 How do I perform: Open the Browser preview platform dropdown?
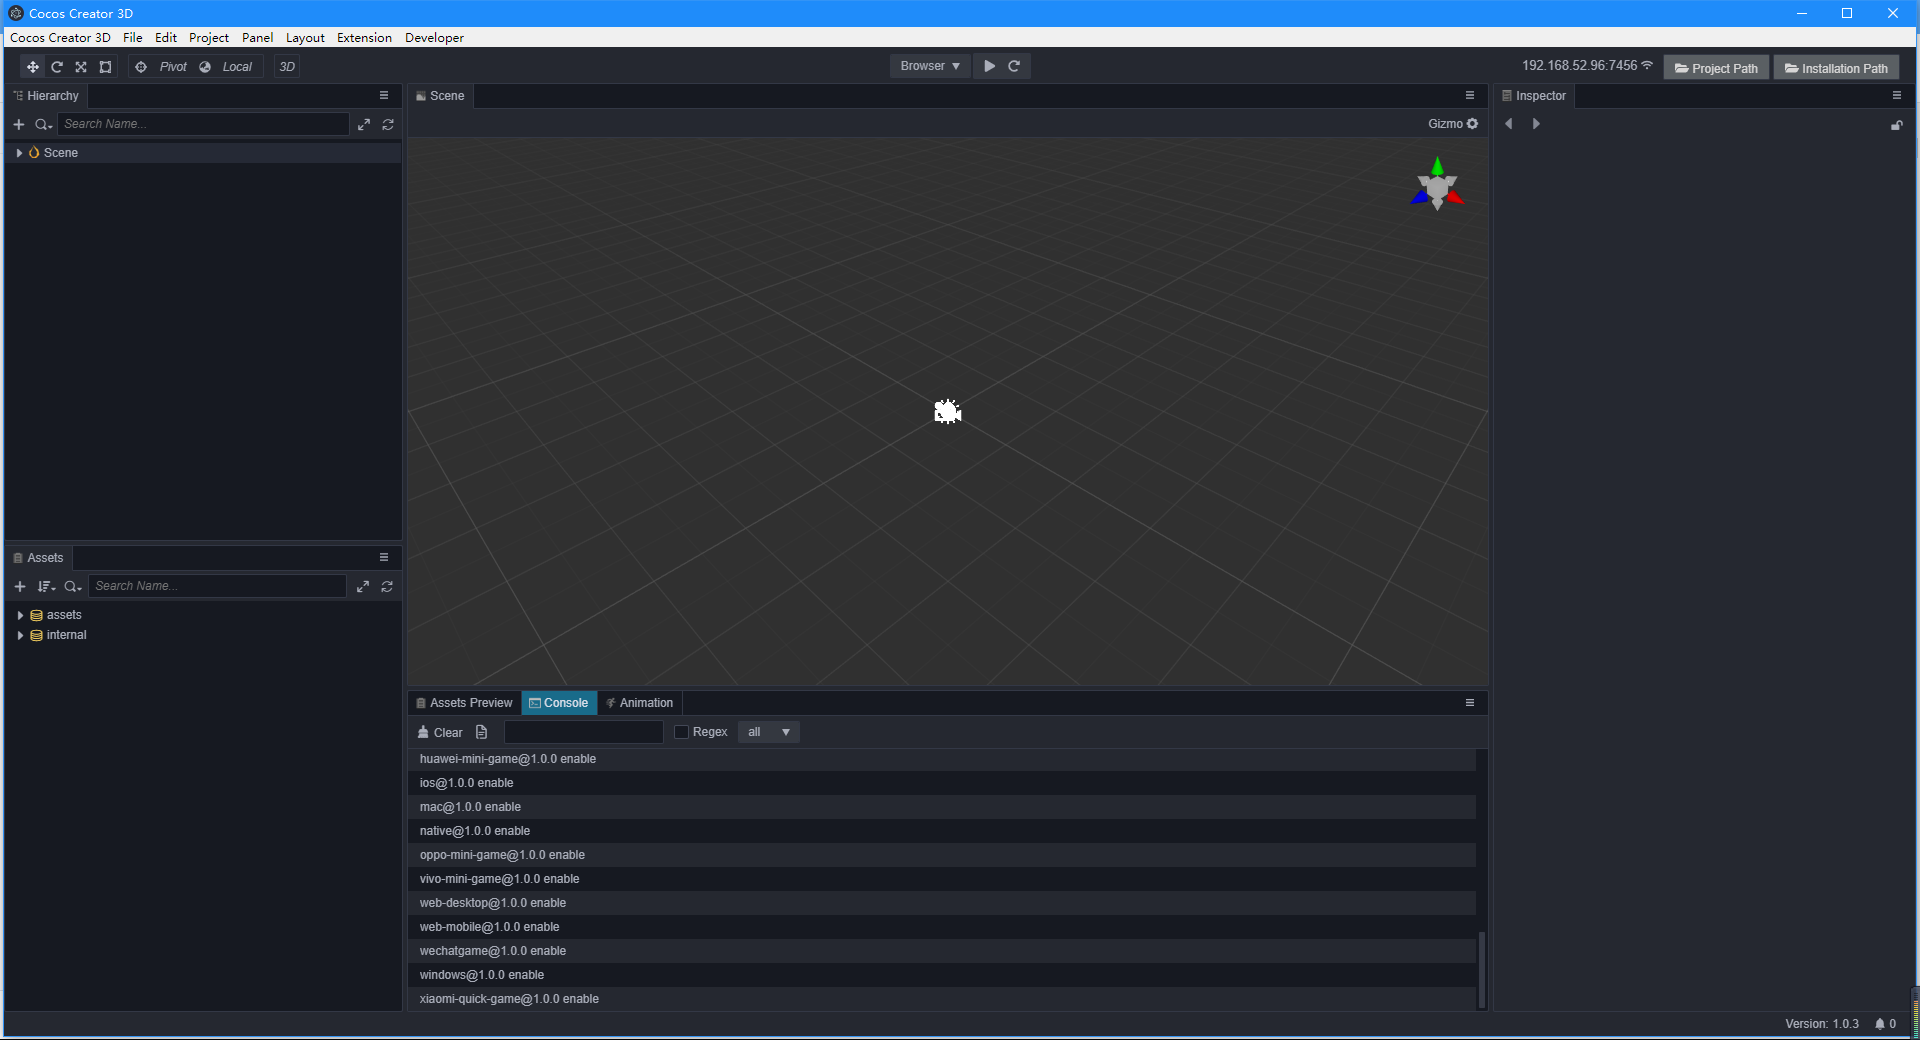[930, 66]
